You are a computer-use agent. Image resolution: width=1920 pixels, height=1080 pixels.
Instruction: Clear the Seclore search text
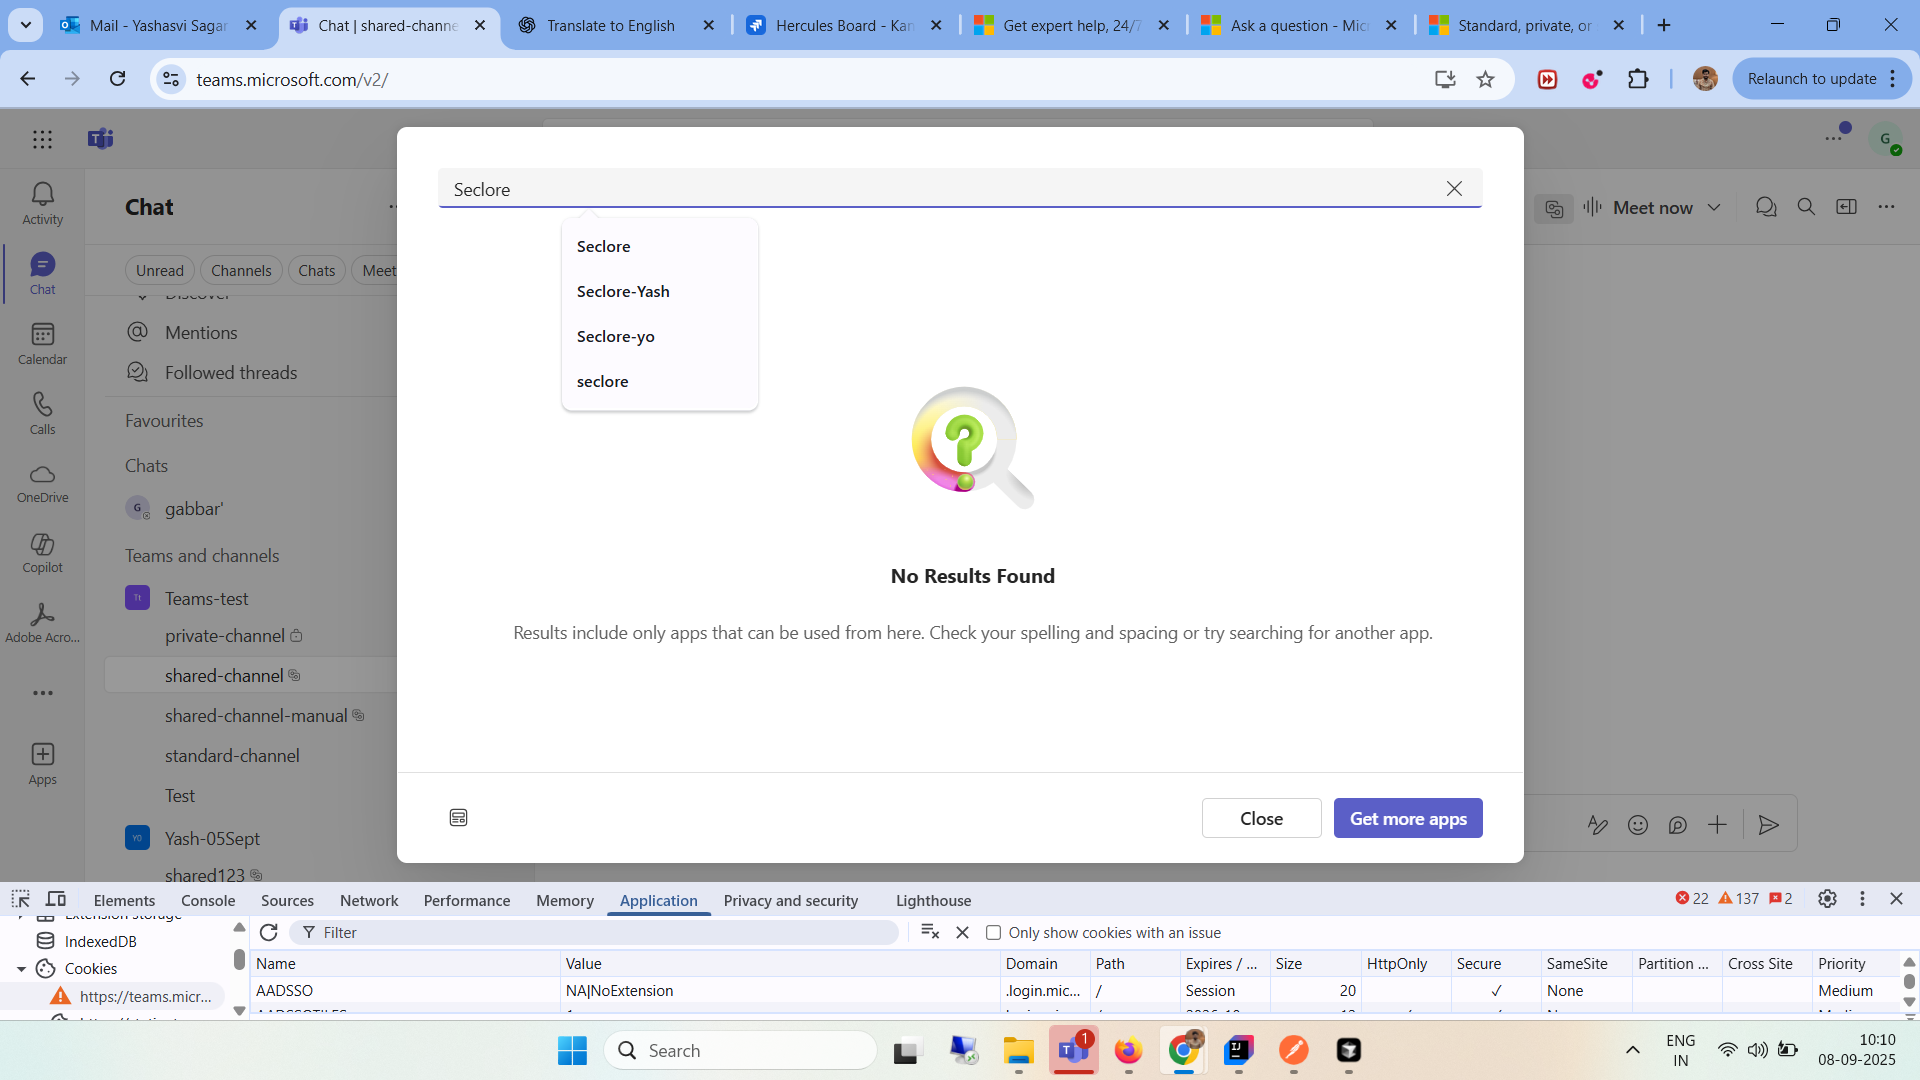coord(1454,189)
